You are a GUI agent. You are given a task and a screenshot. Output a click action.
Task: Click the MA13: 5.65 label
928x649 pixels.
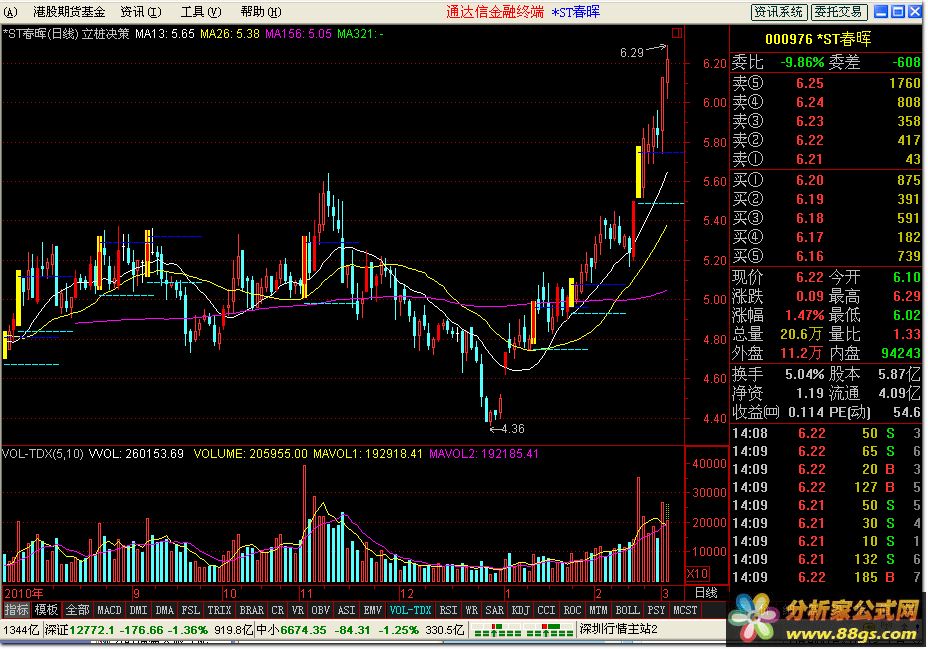coord(165,34)
